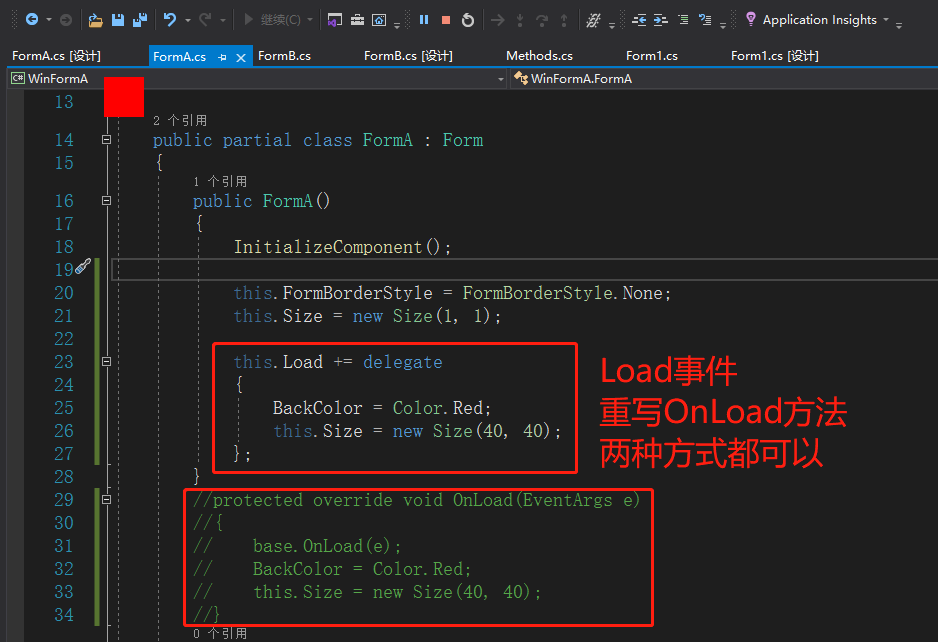Open toolbar overflow options after Application Insights
This screenshot has width=938, height=642.
pyautogui.click(x=899, y=25)
